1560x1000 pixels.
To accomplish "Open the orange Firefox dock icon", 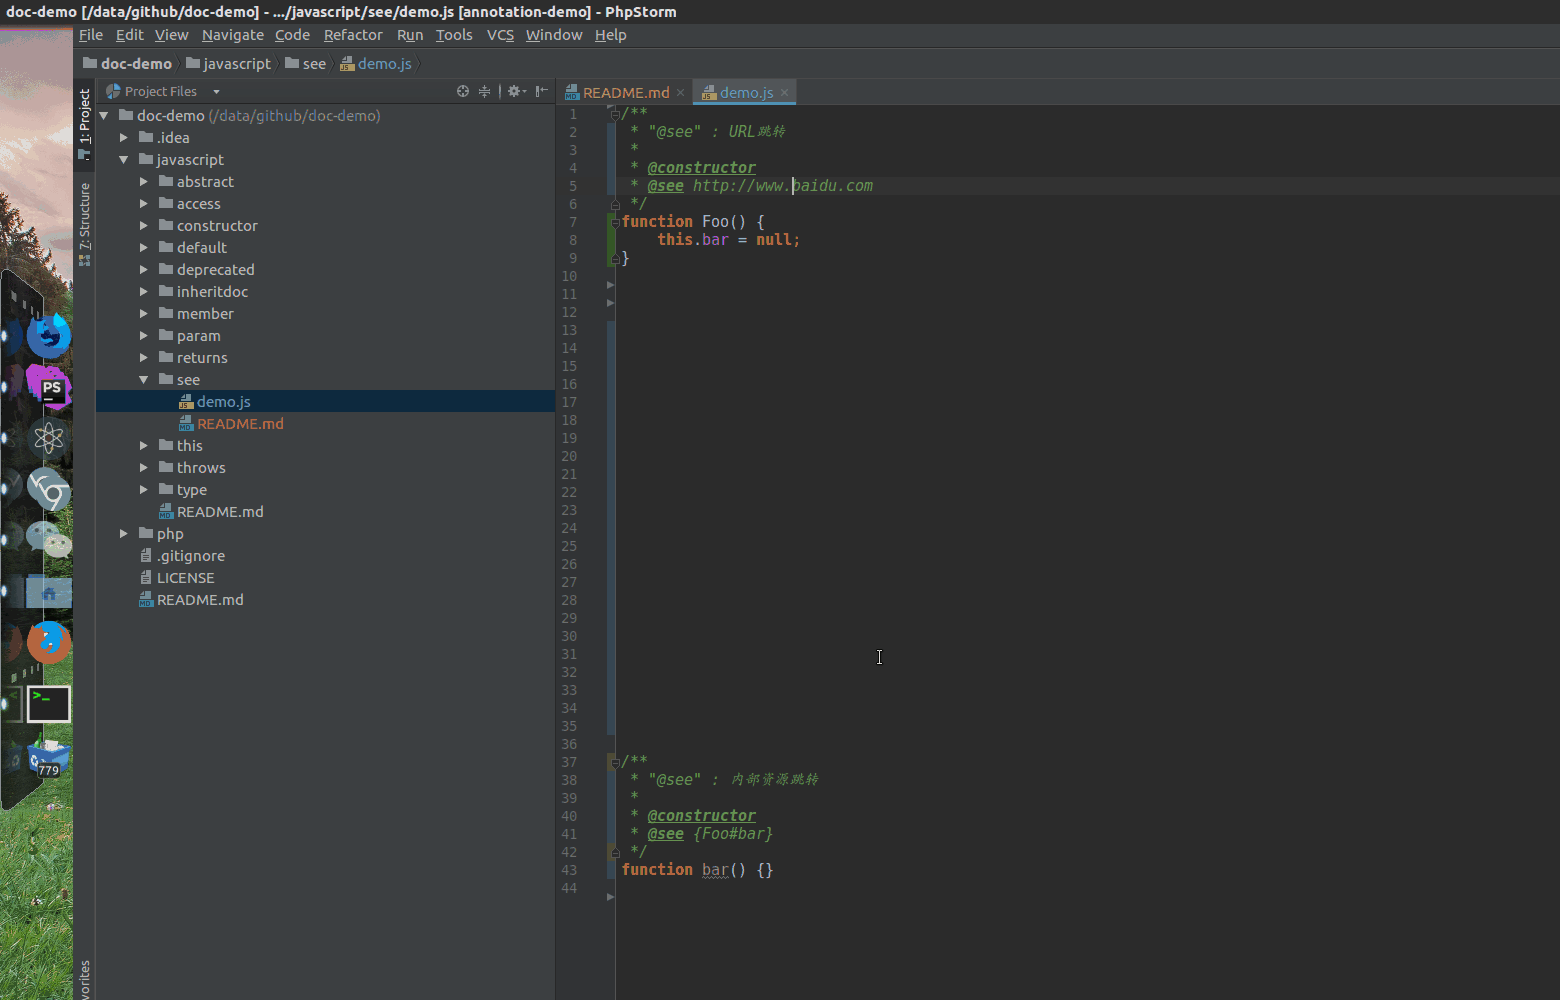I will click(x=49, y=642).
